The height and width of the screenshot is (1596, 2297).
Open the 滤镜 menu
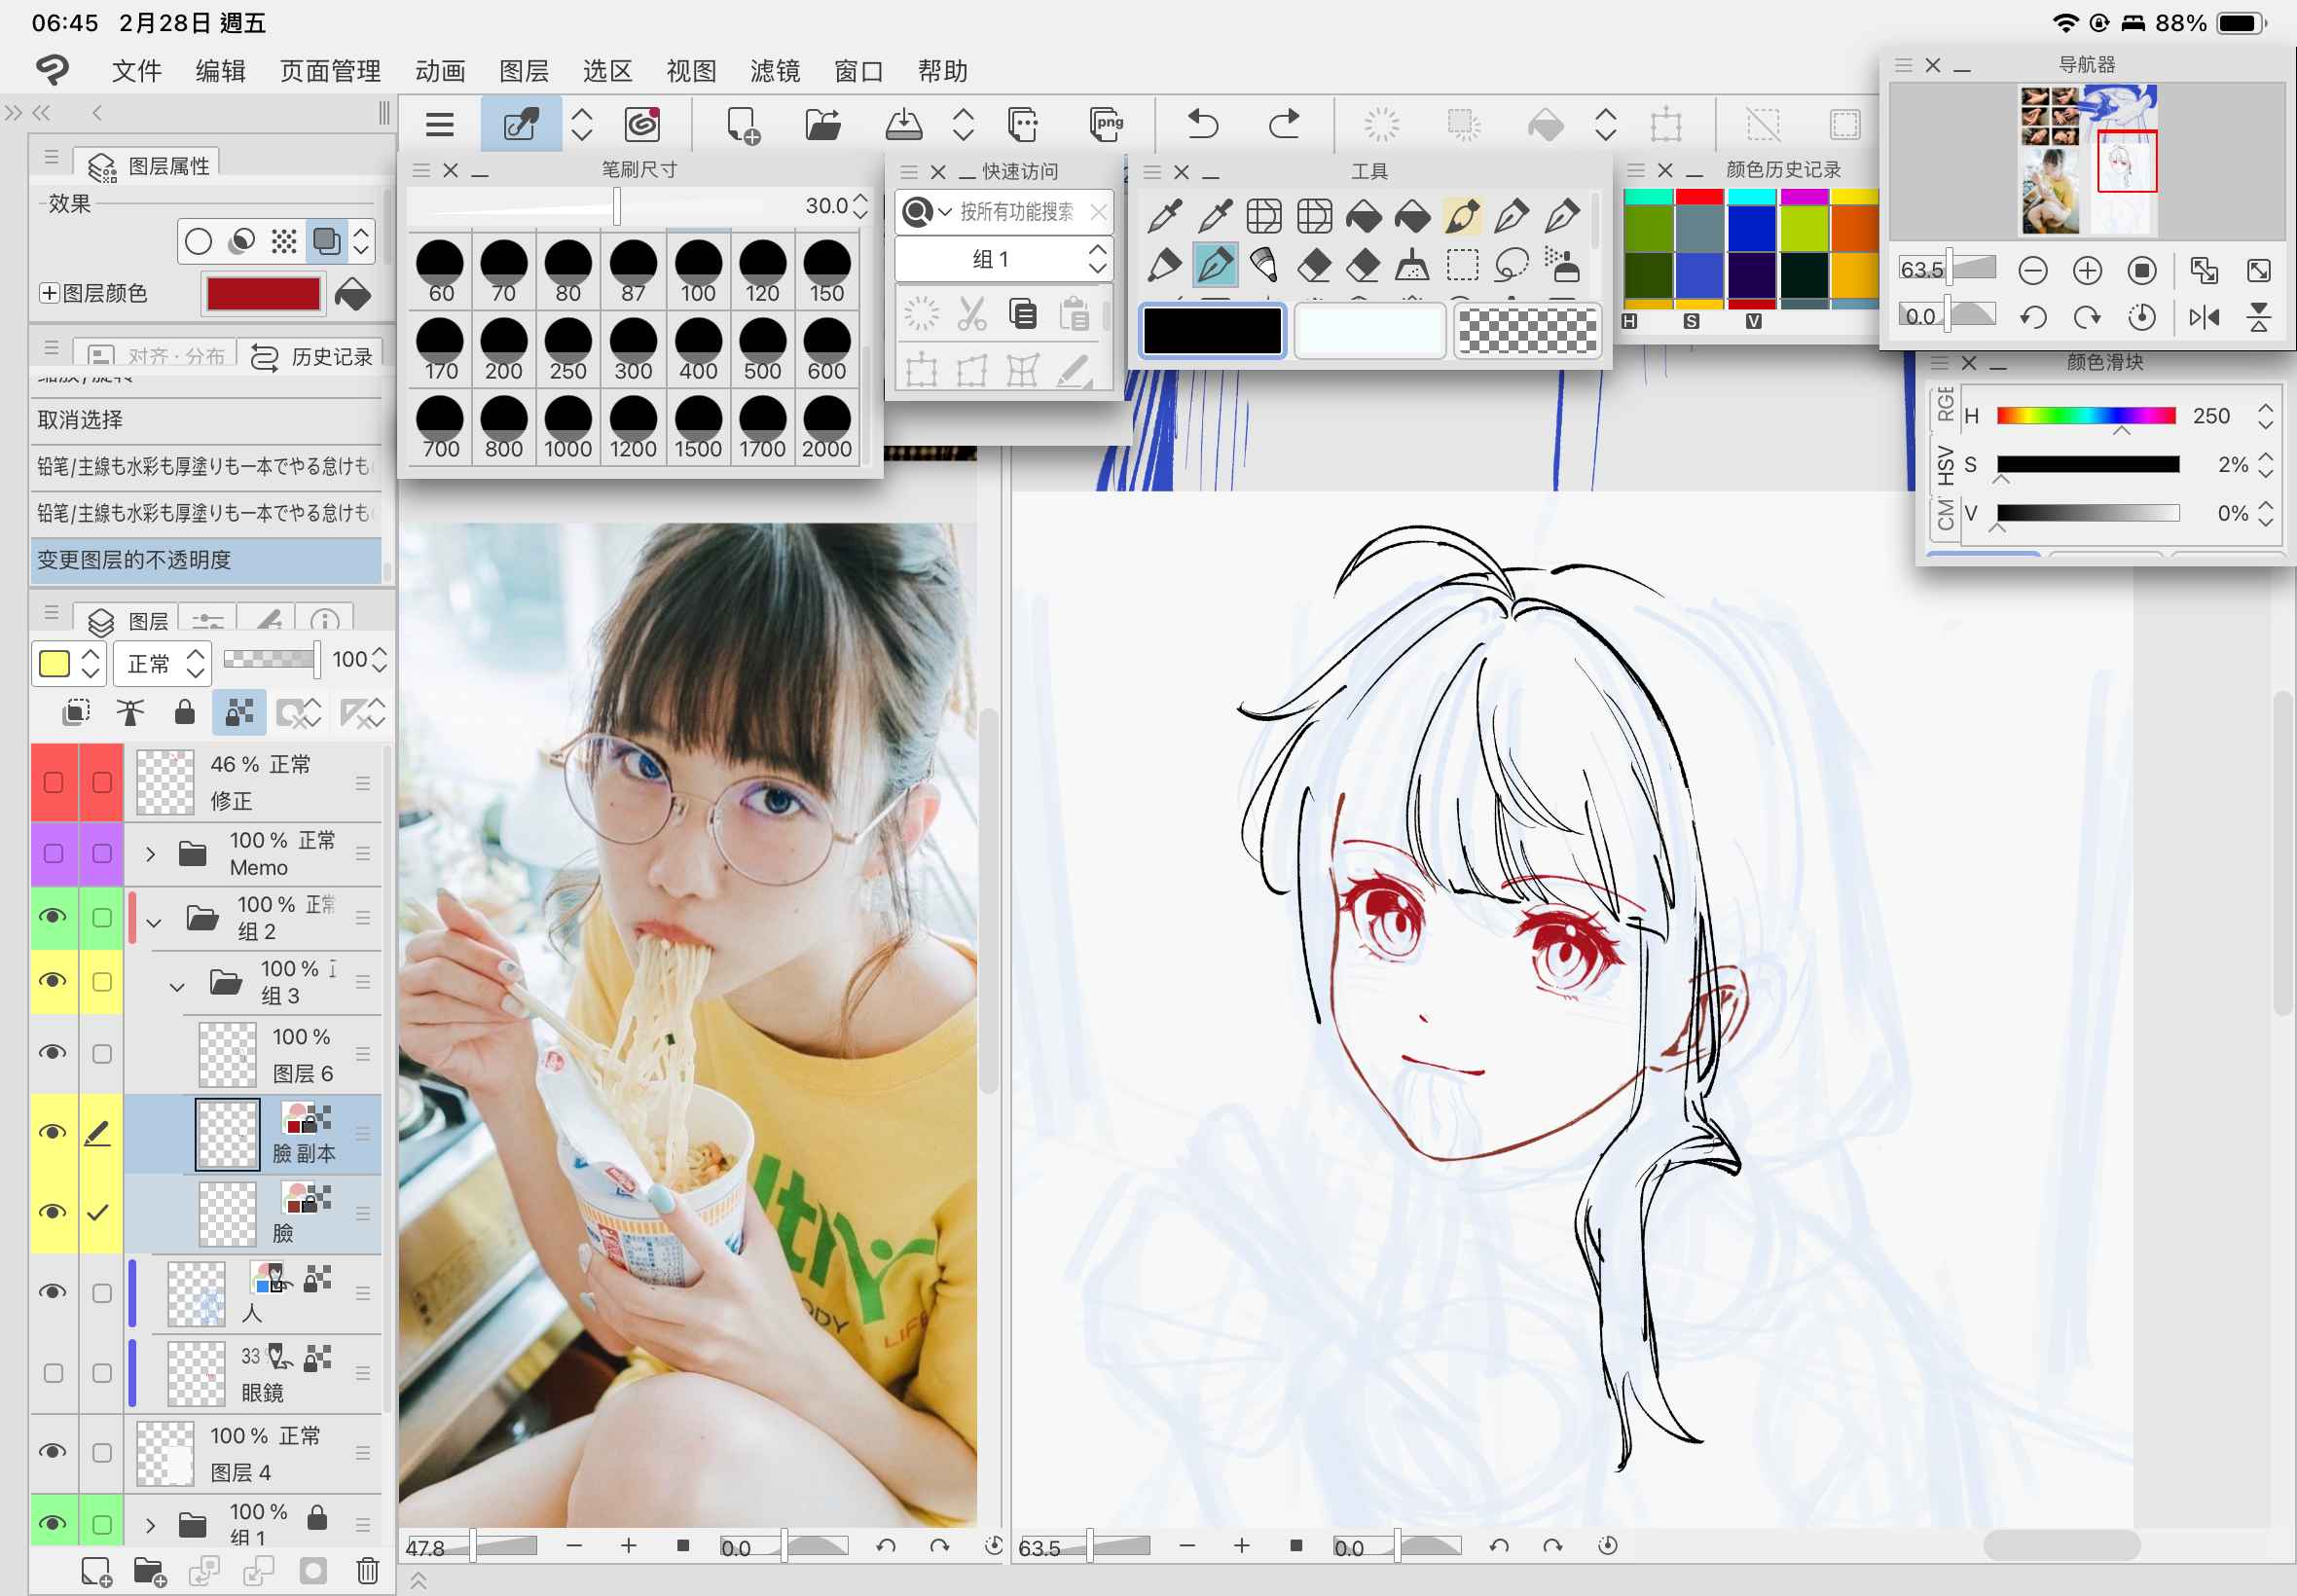[x=775, y=71]
